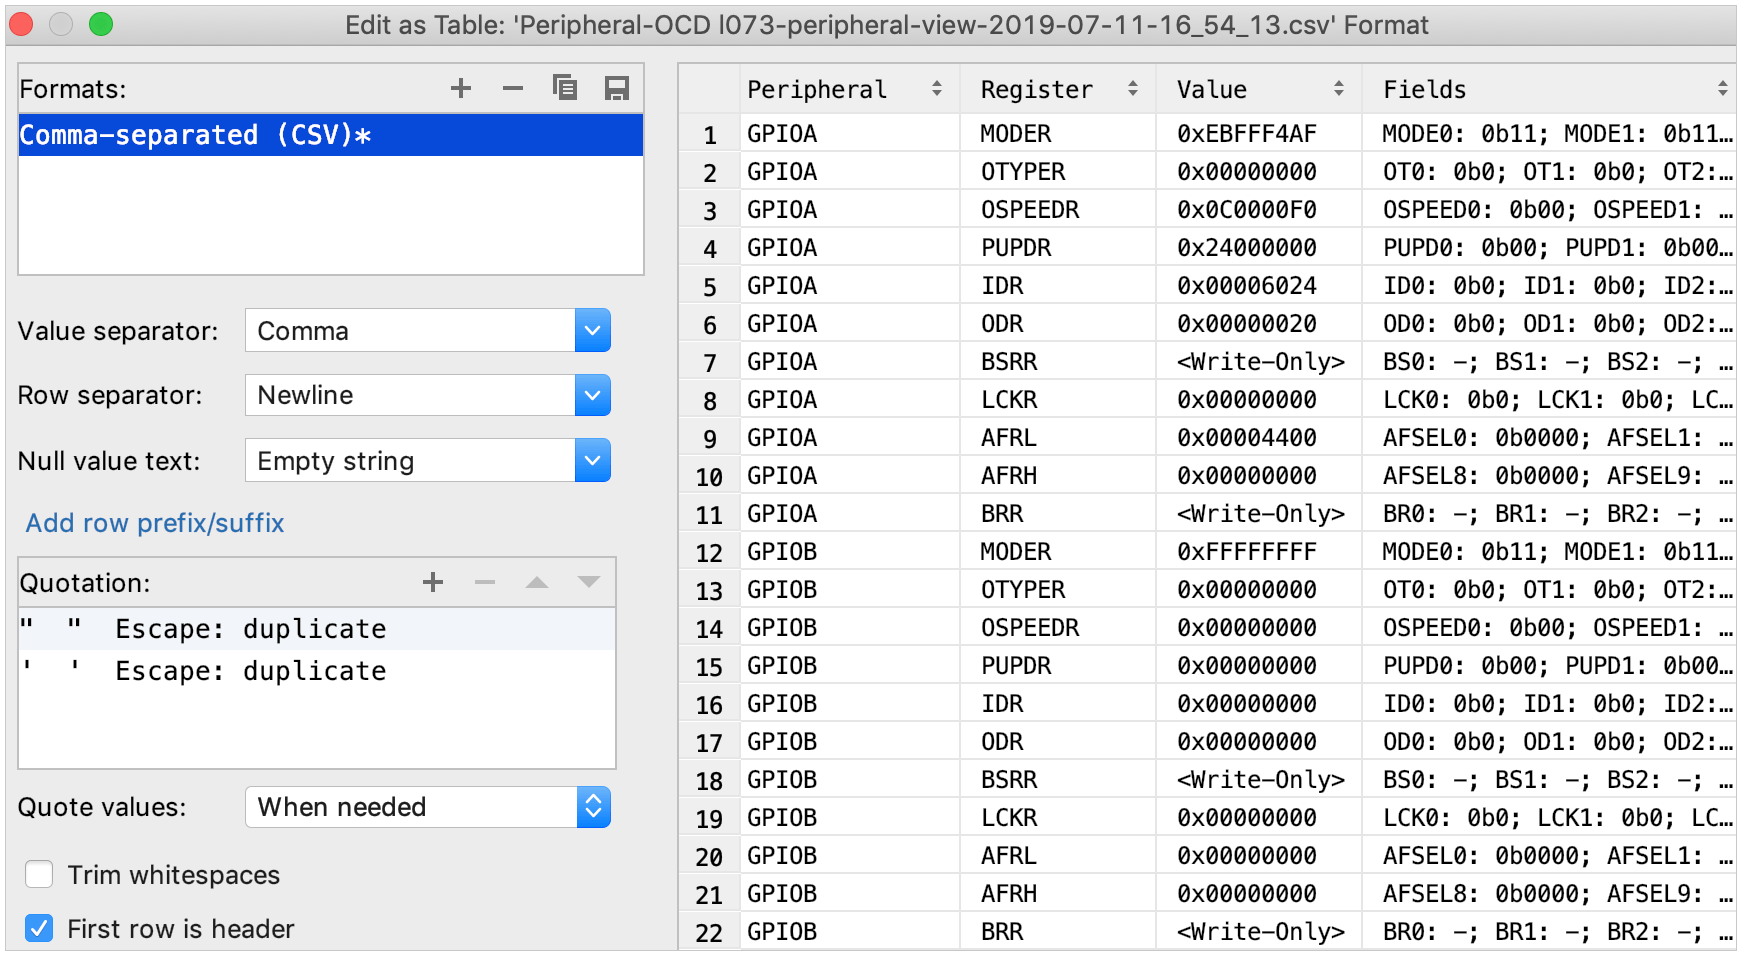Screen dimensions: 1742x958
Task: Enable Trim whitespaces
Action: pyautogui.click(x=38, y=874)
